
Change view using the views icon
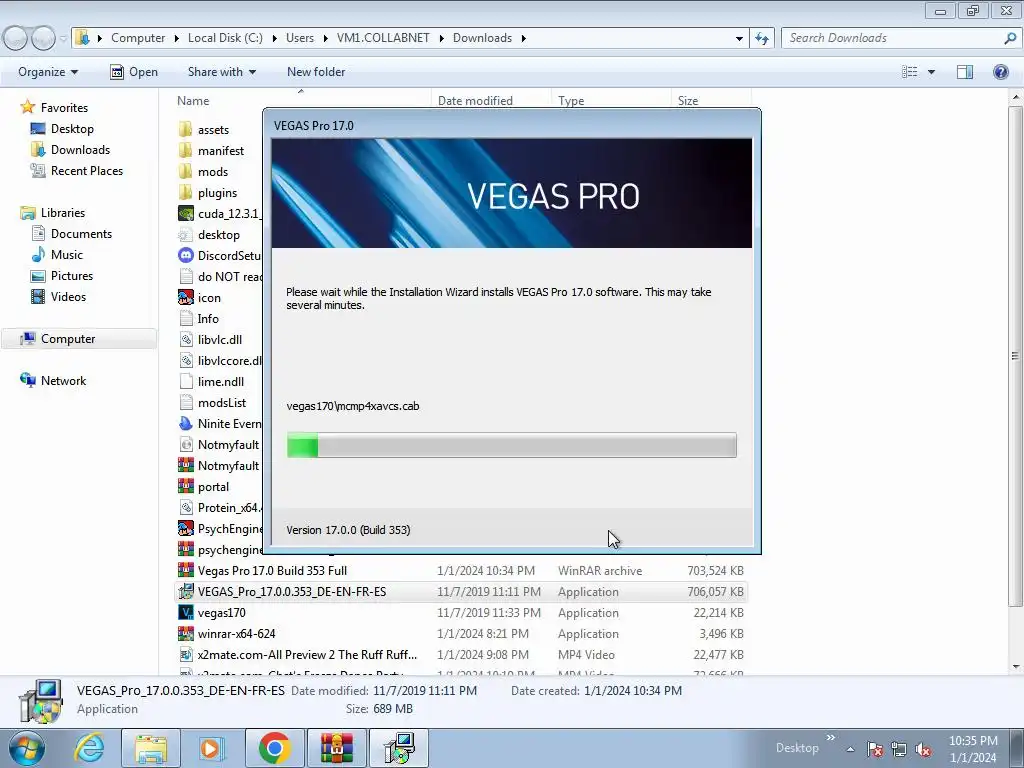coord(910,72)
